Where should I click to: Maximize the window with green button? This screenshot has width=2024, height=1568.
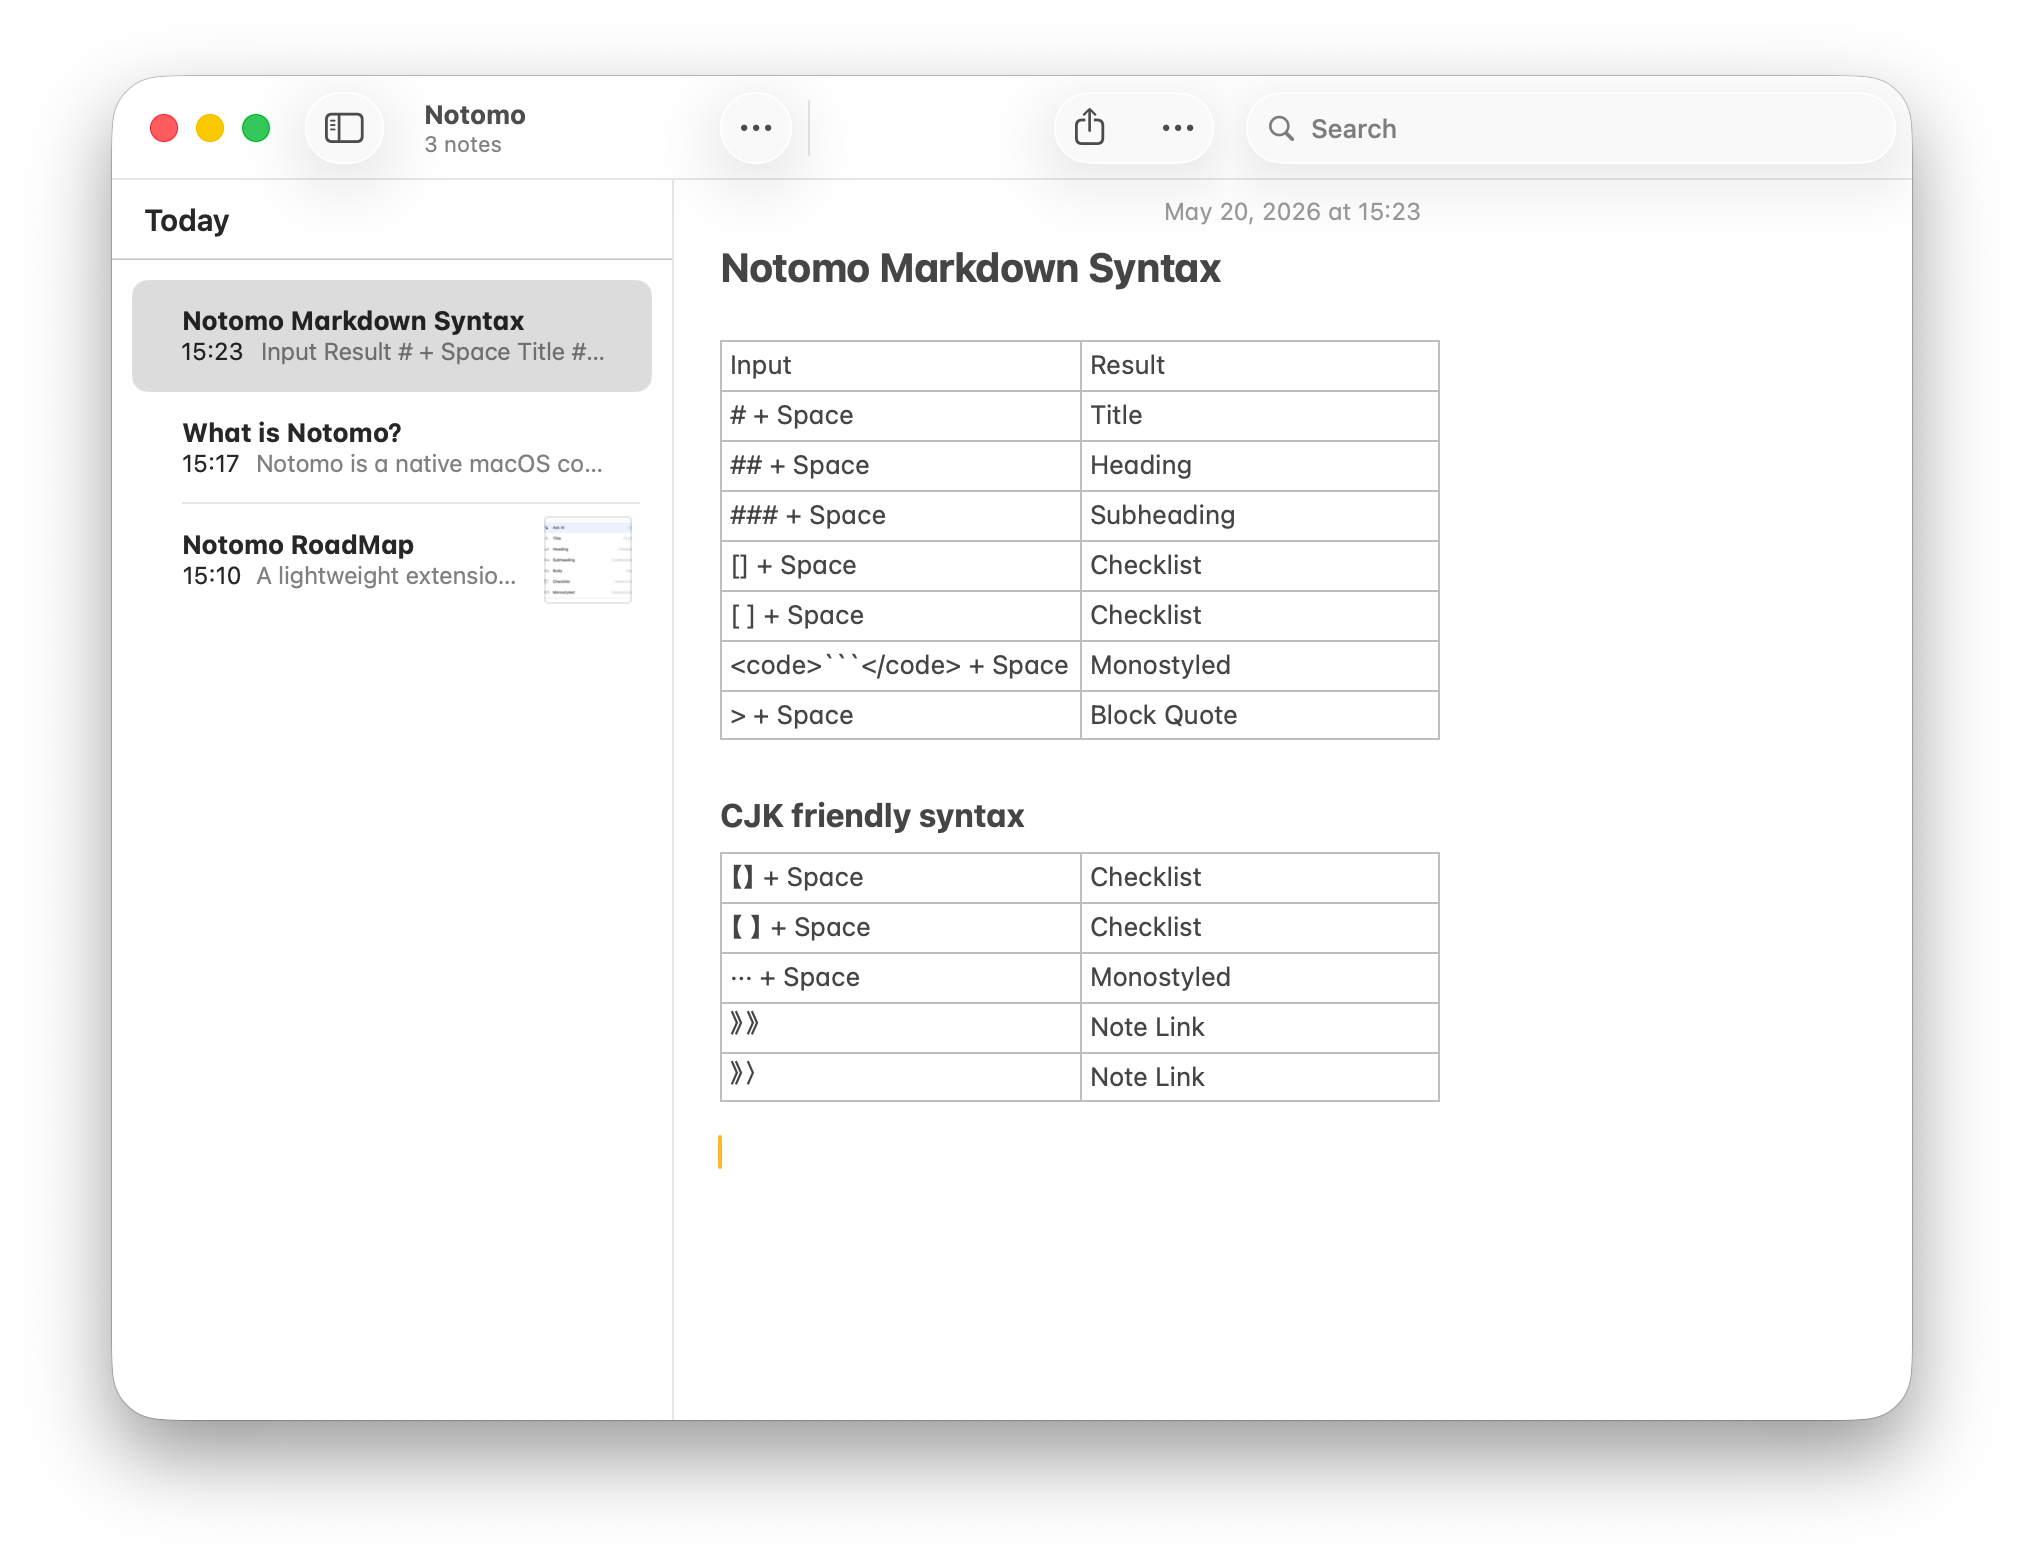(x=256, y=128)
